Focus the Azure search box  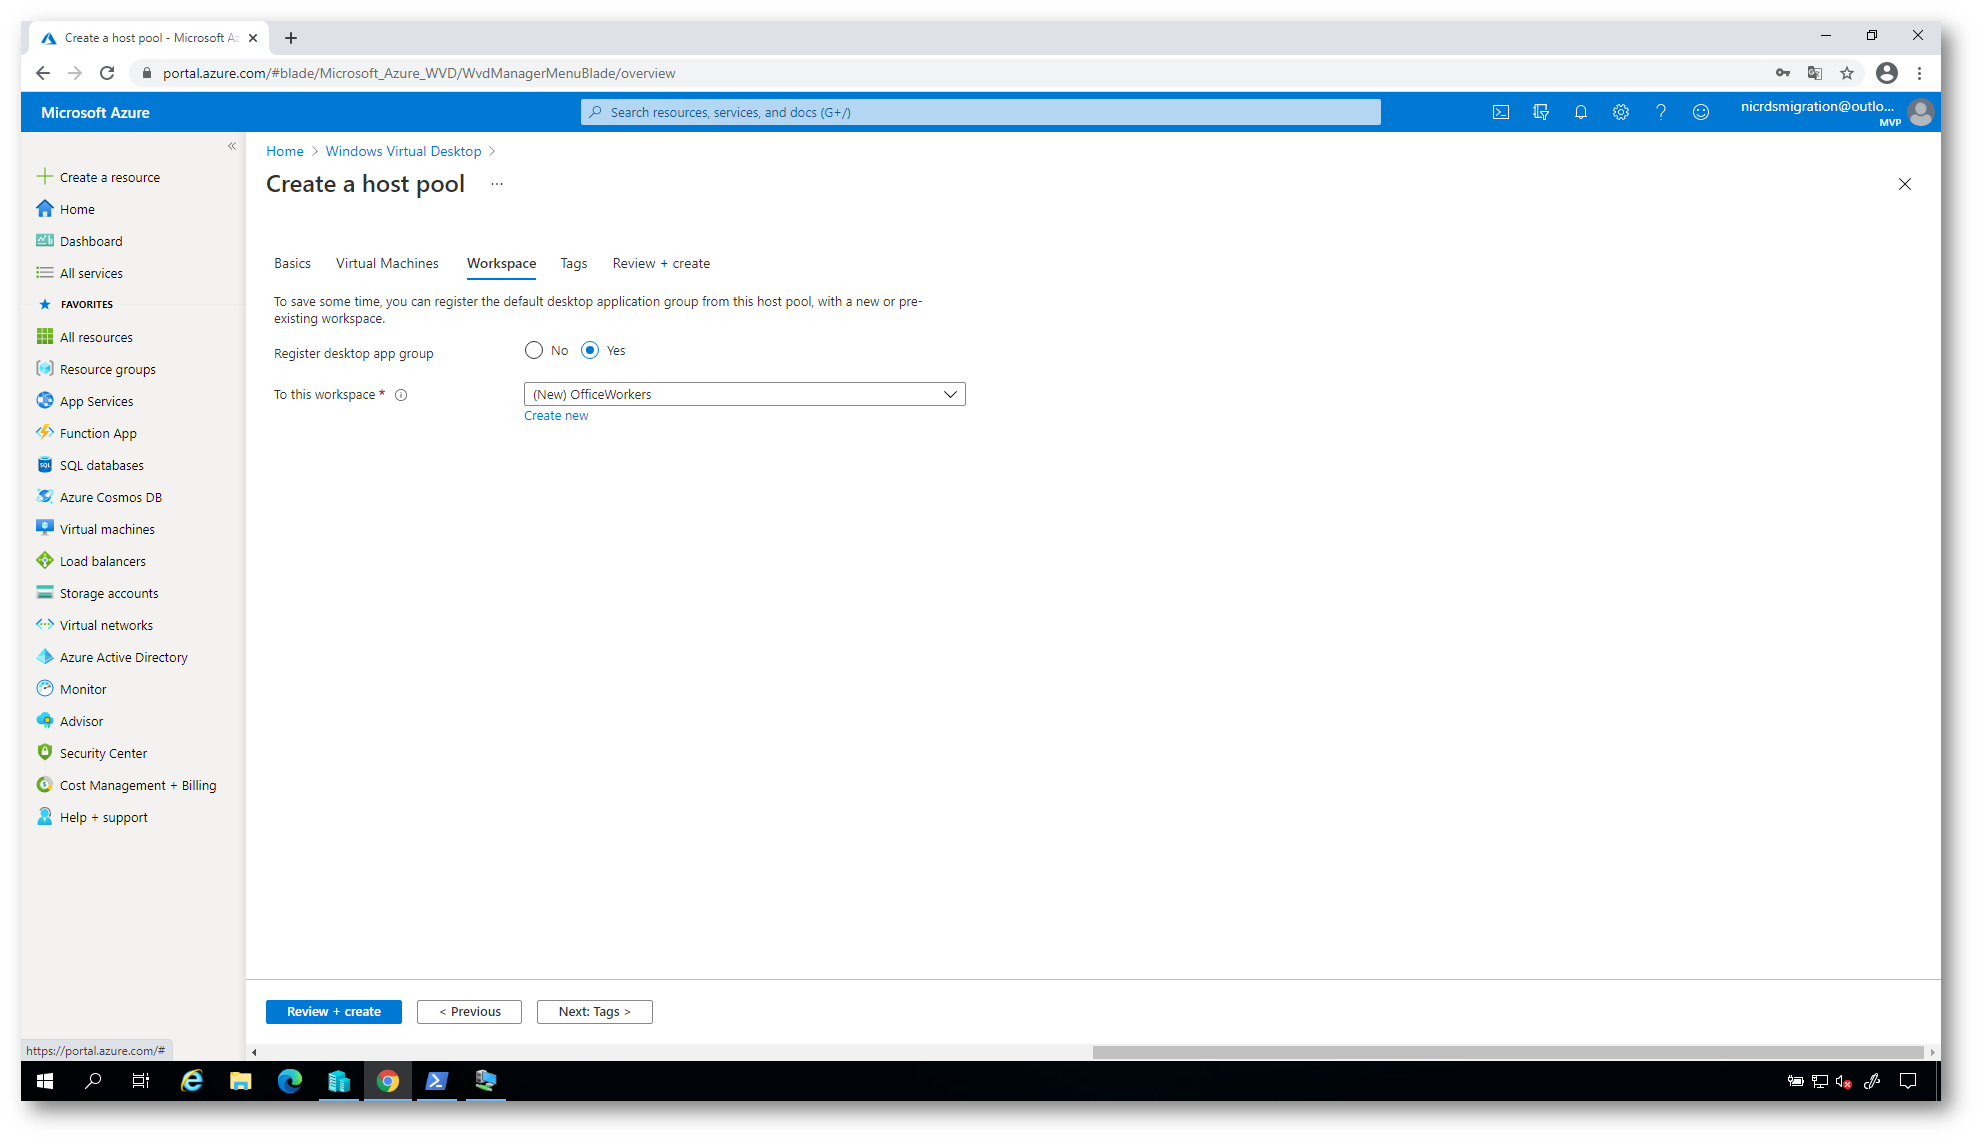[980, 112]
